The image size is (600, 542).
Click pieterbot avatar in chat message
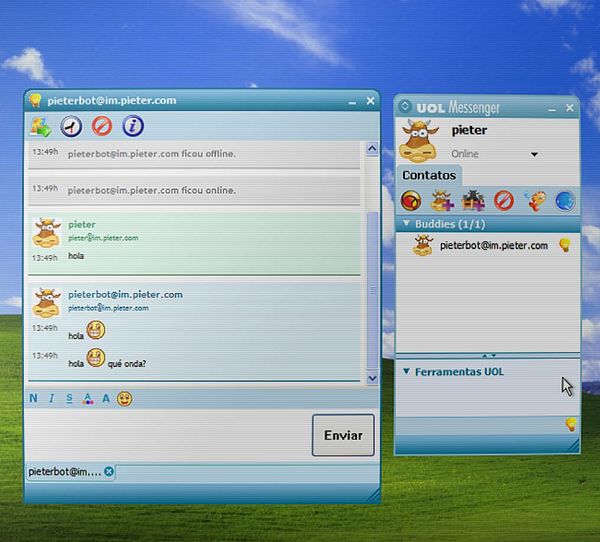click(x=47, y=303)
